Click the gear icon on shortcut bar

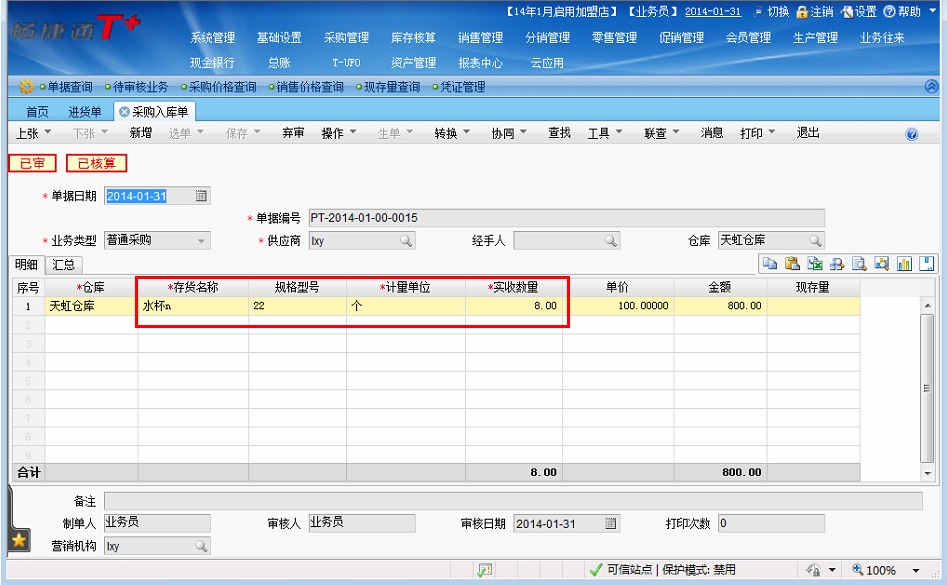pyautogui.click(x=26, y=87)
